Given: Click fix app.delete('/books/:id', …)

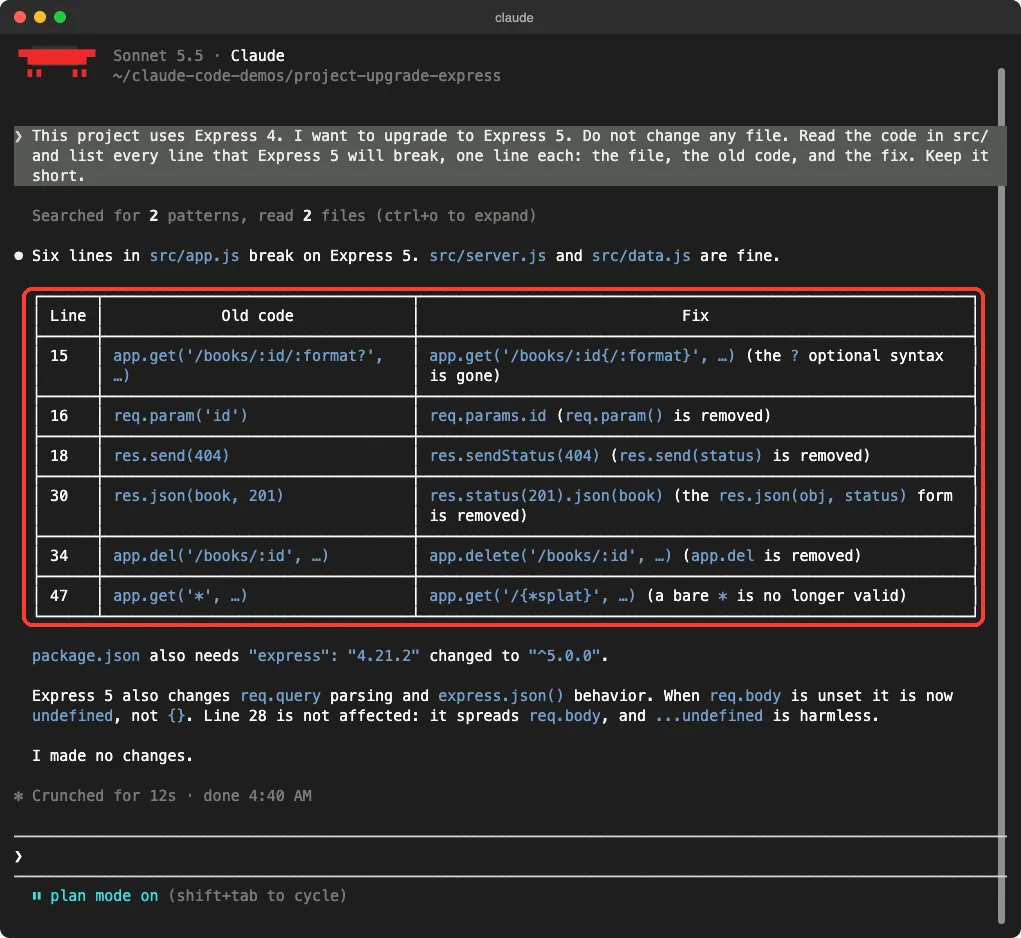Looking at the screenshot, I should [550, 556].
